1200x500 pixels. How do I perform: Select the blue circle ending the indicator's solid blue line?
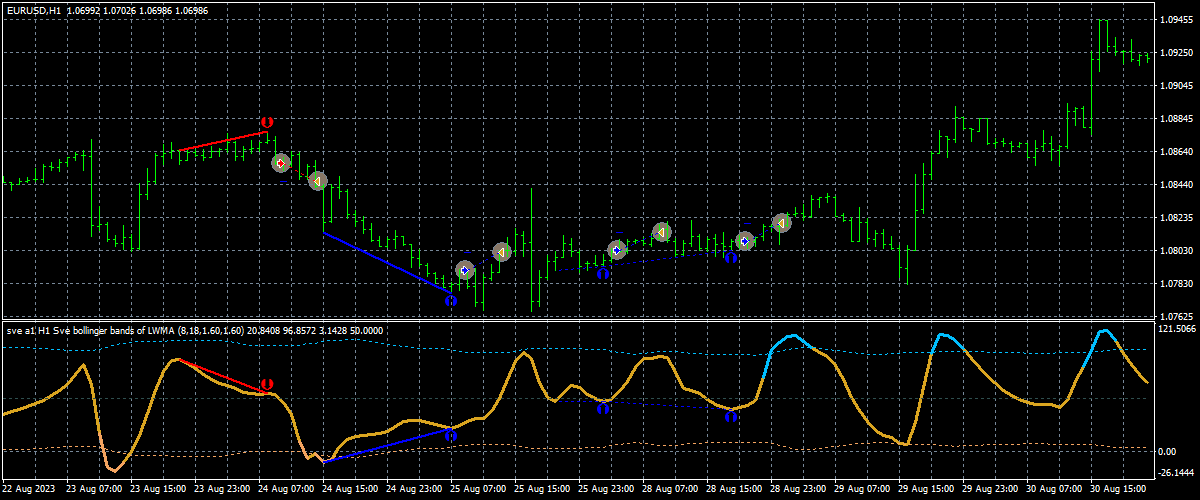[x=450, y=435]
